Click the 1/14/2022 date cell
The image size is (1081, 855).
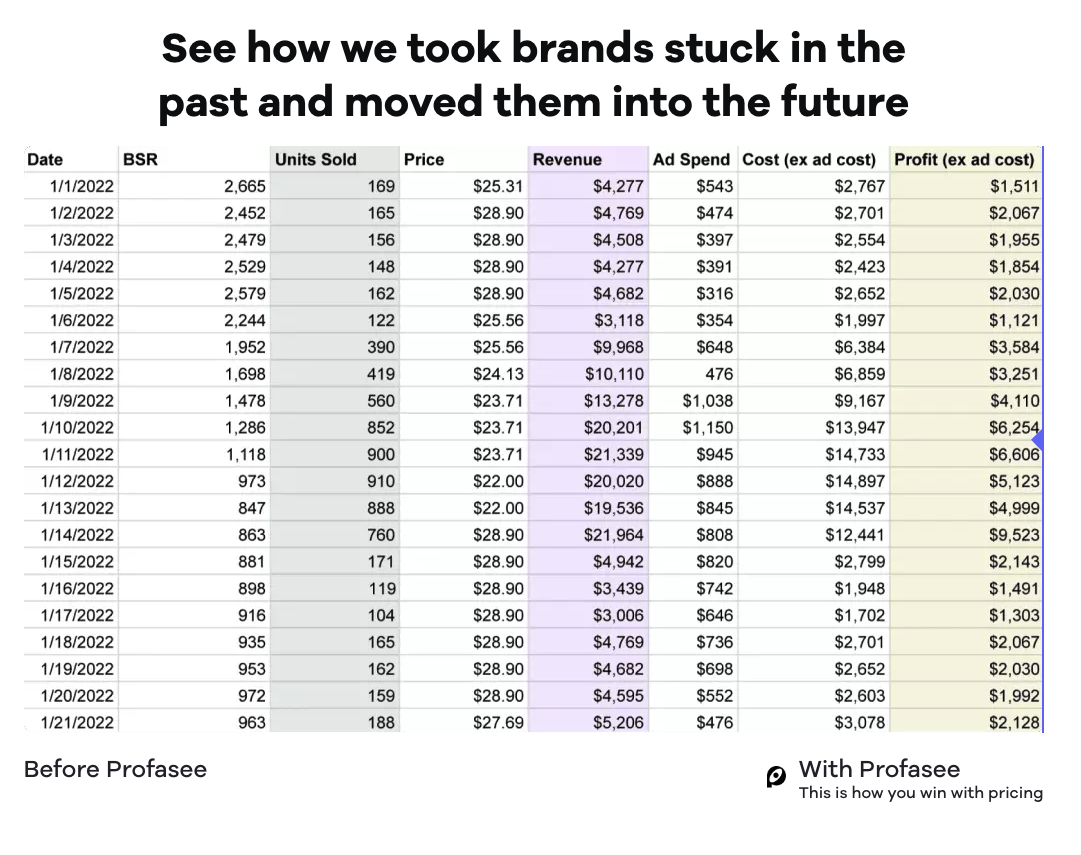click(79, 535)
